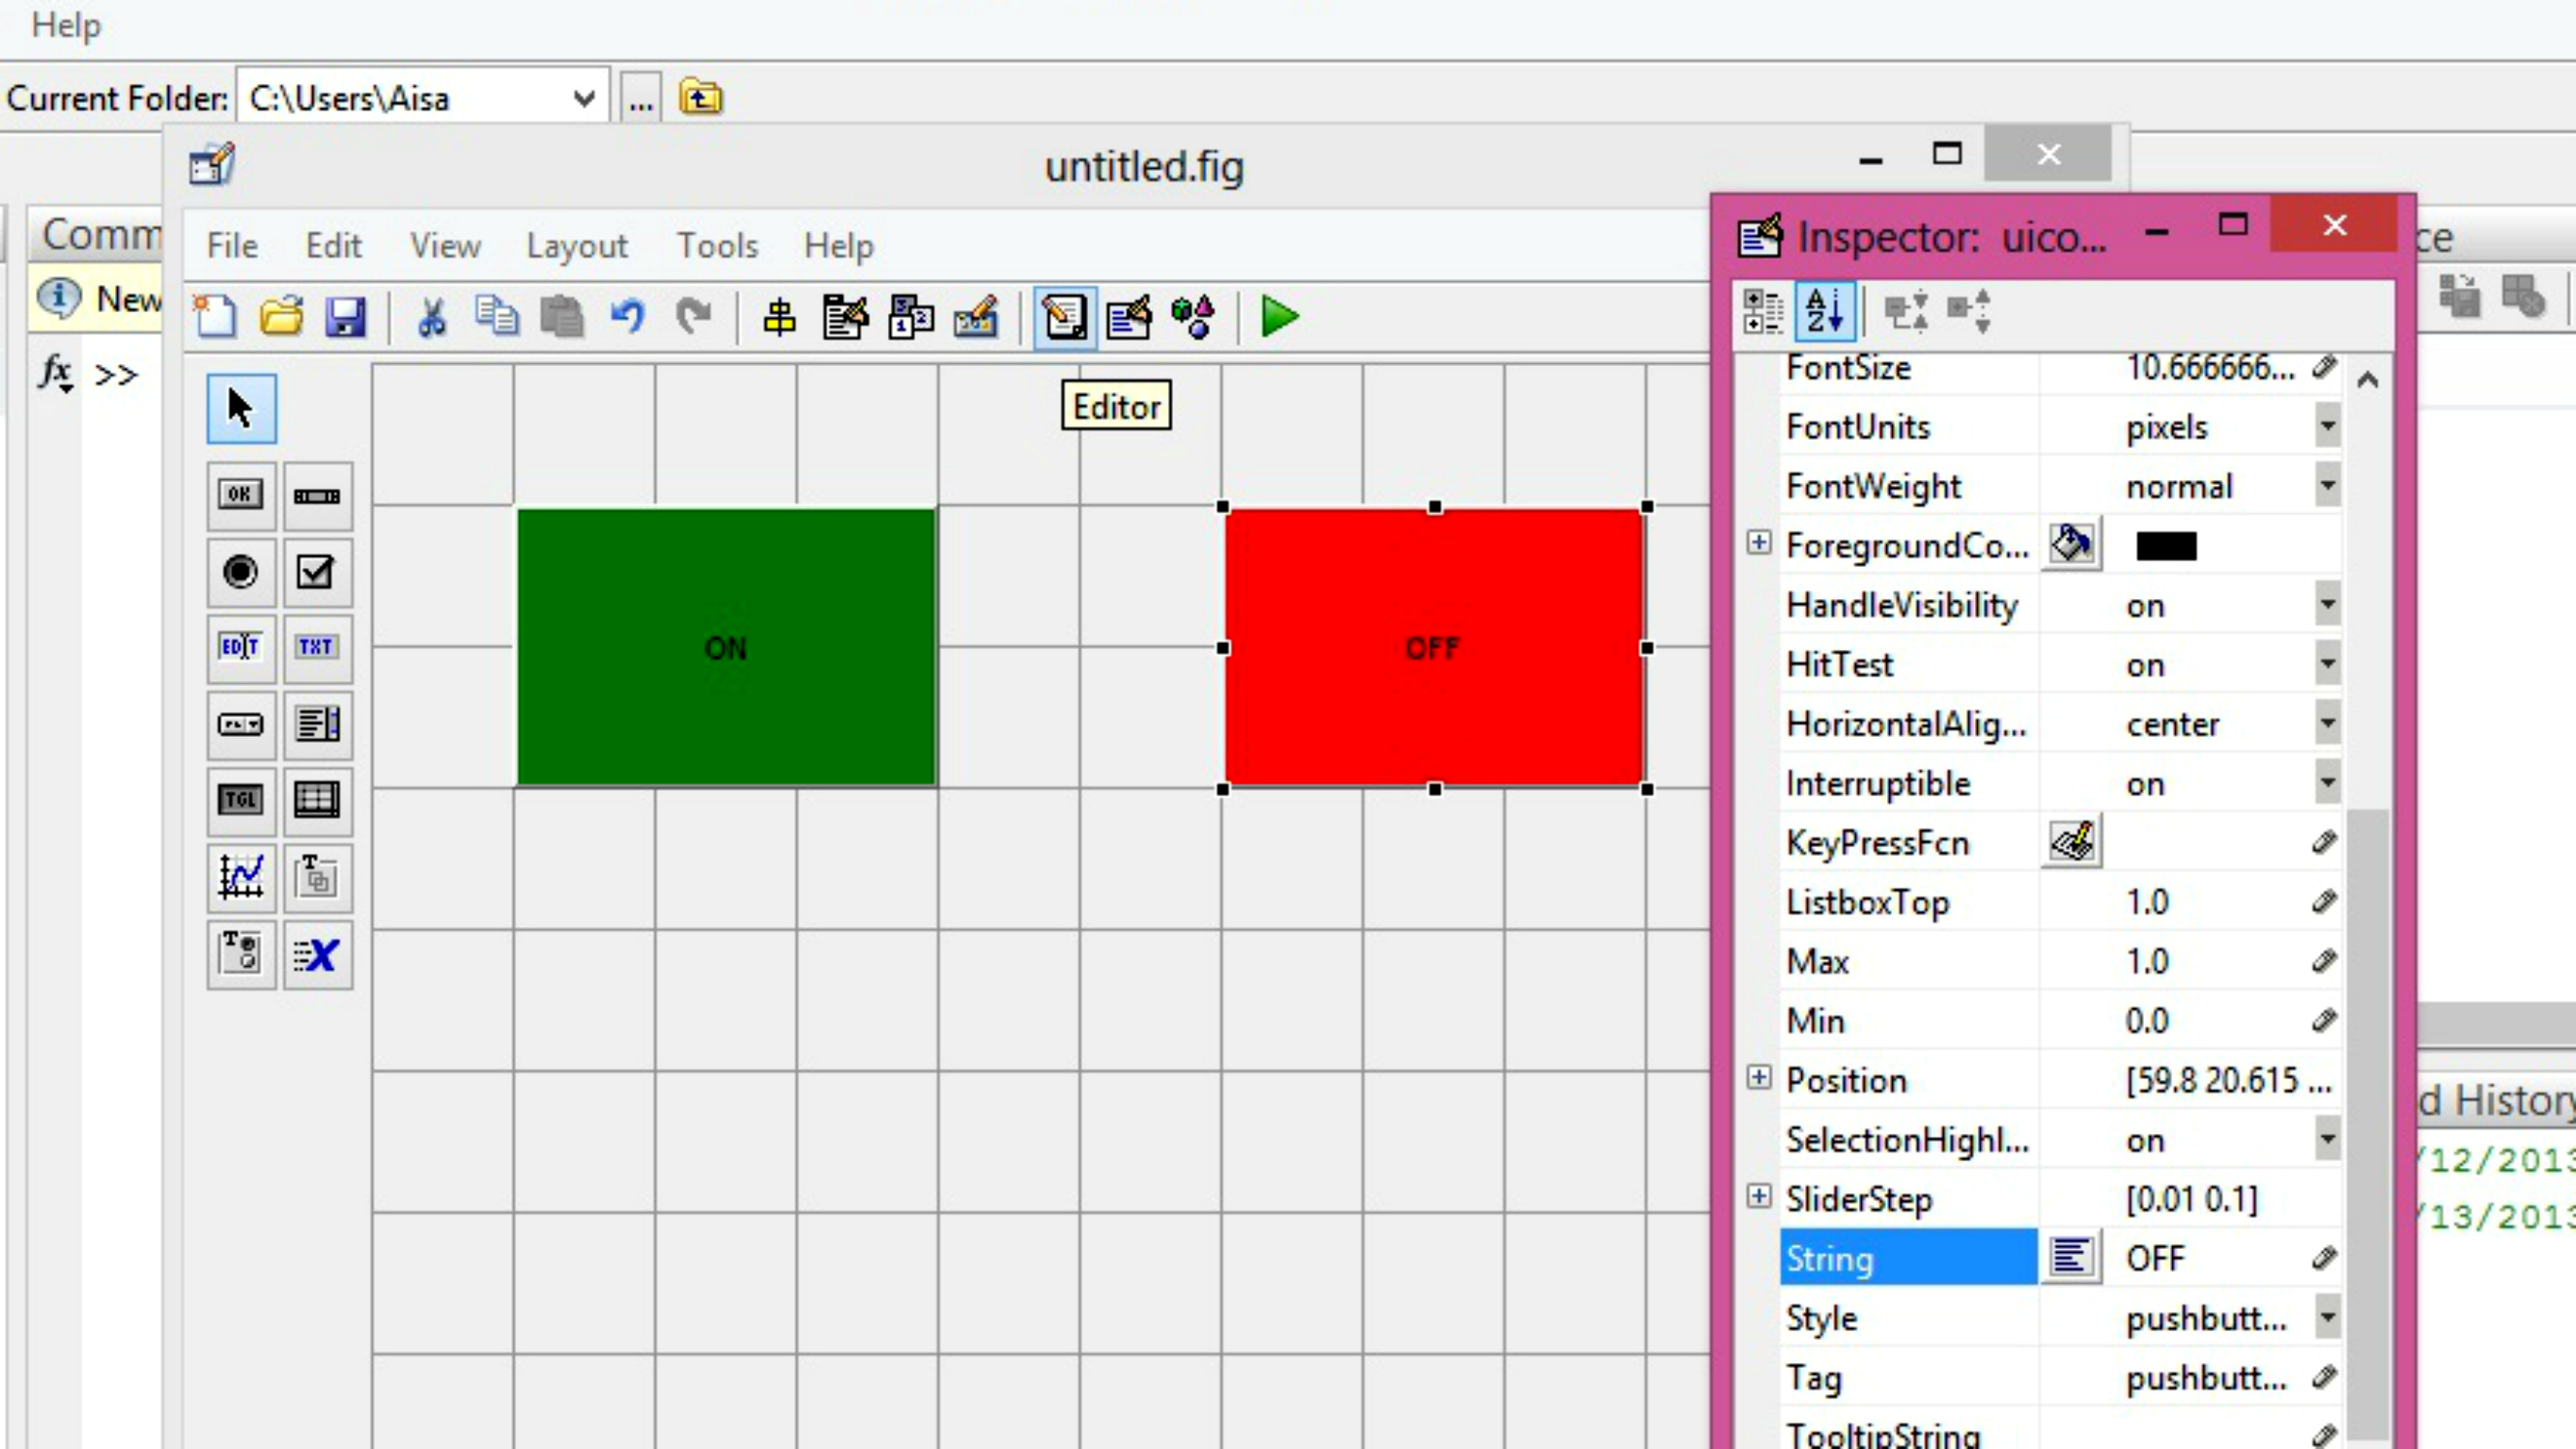The image size is (2576, 1449).
Task: Open the Toolbar Editor
Action: (x=976, y=317)
